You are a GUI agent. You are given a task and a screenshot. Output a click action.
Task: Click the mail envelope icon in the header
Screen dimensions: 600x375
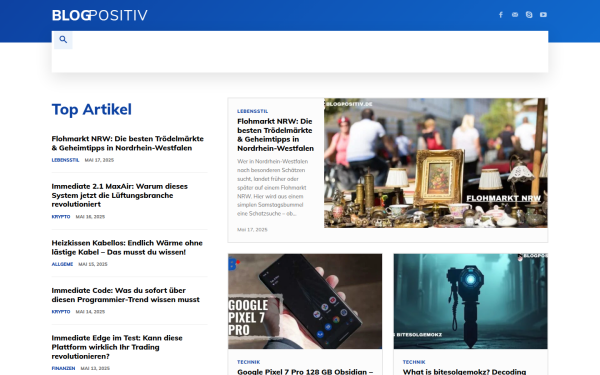click(515, 15)
